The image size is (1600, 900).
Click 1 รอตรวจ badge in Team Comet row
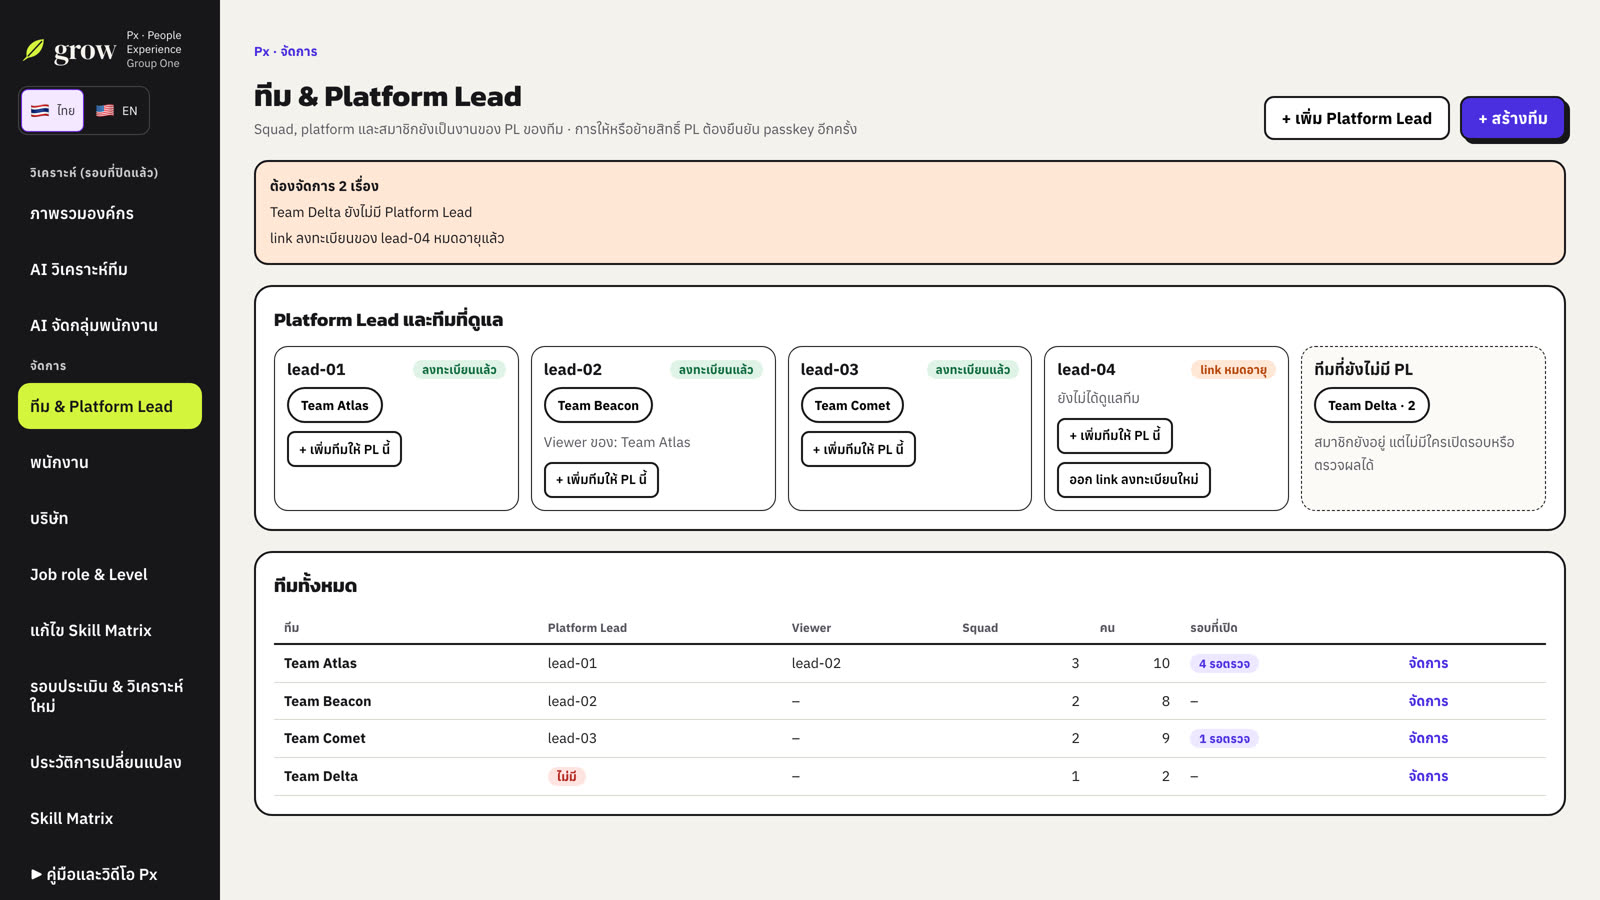[1224, 739]
